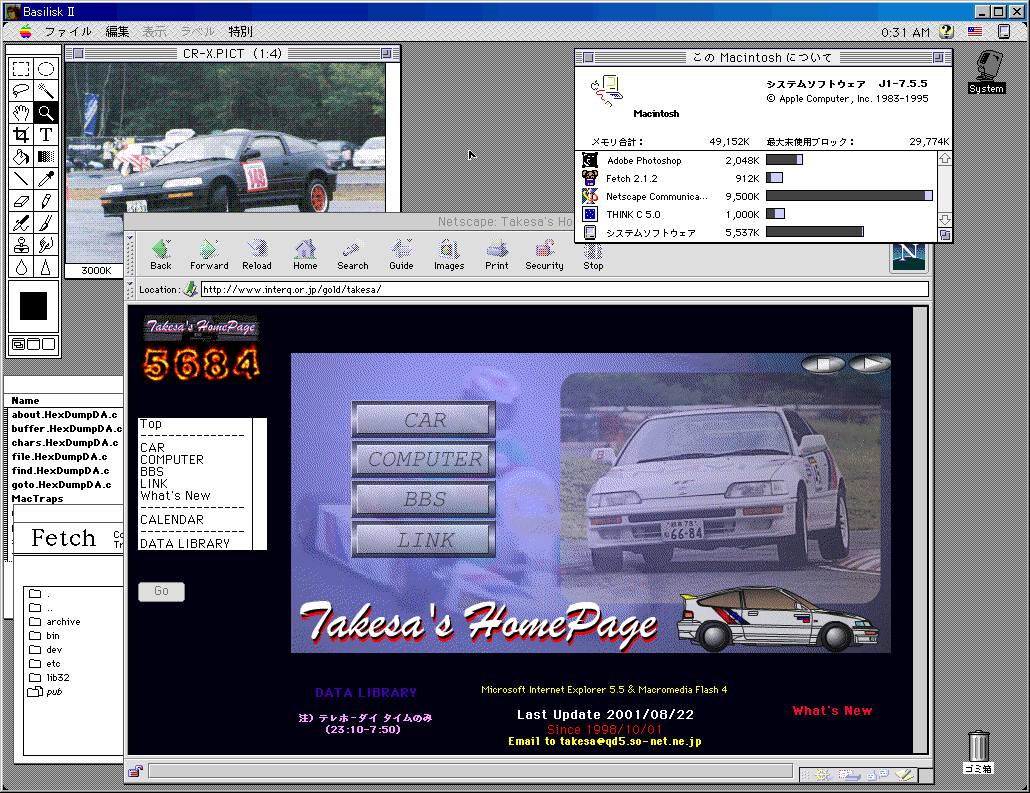Screen dimensions: 1030x793
Task: Select the Hand tool
Action: click(x=21, y=113)
